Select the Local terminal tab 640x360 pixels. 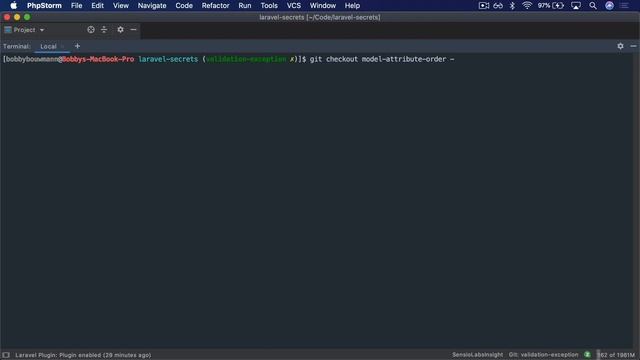click(48, 47)
